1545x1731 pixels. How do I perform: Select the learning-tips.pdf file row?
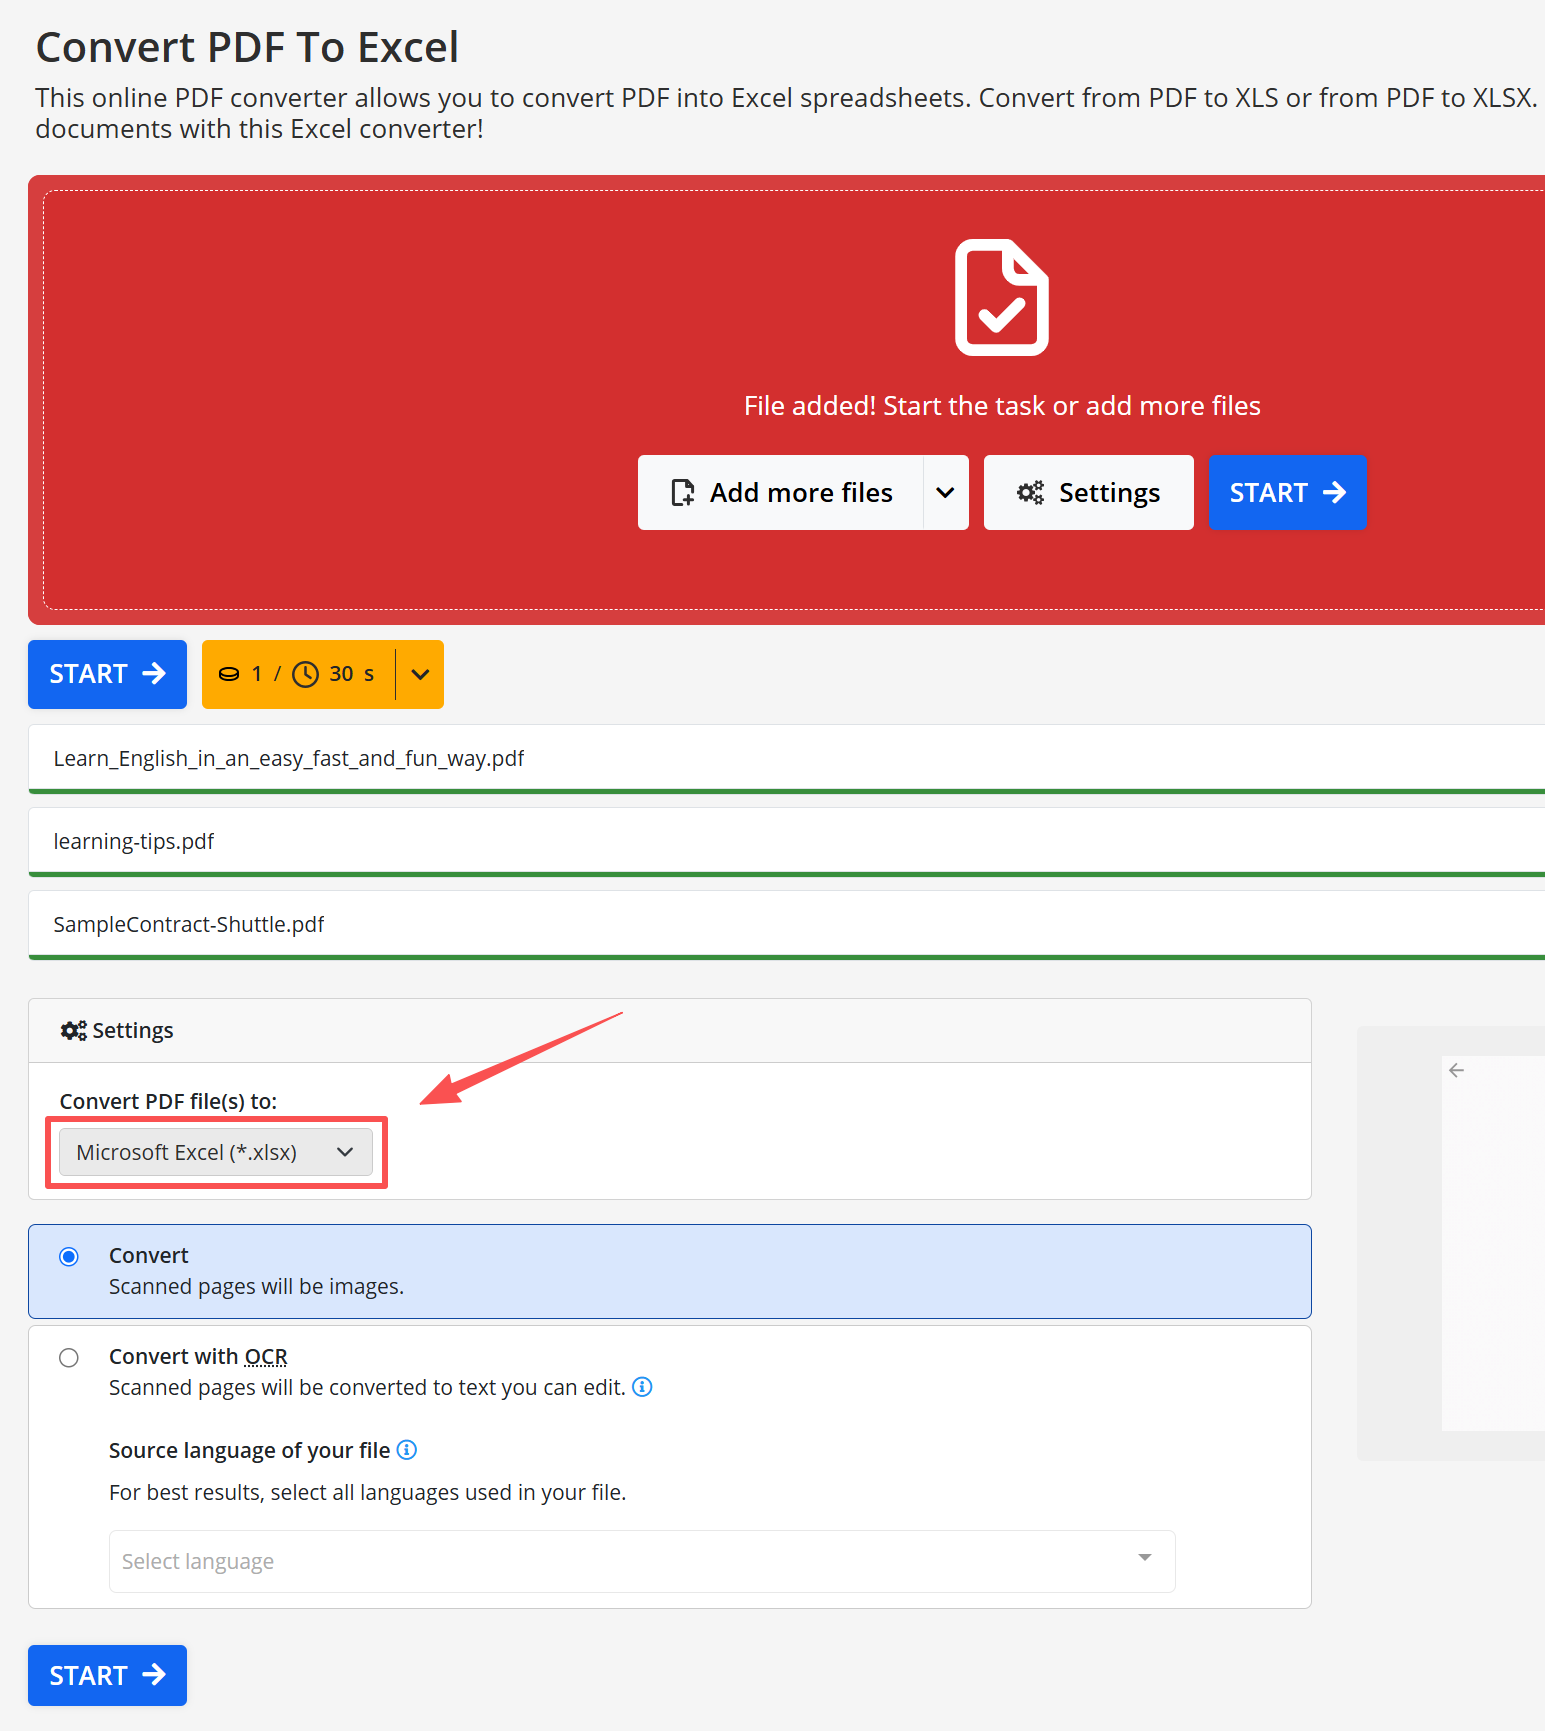[134, 842]
